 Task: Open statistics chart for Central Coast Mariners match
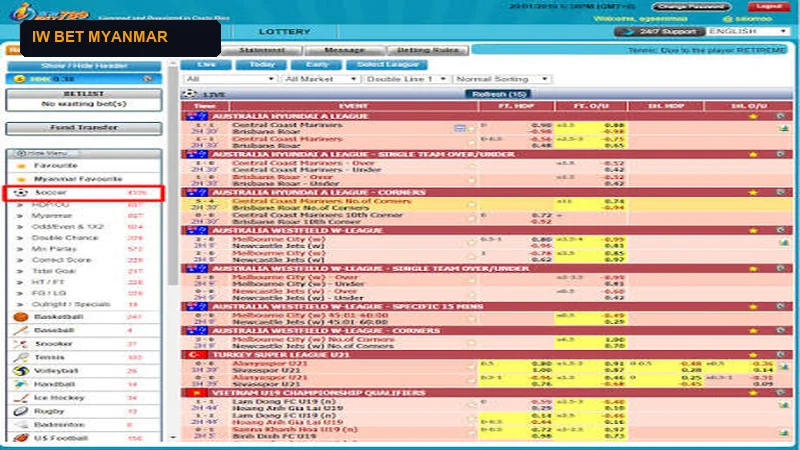[x=784, y=129]
